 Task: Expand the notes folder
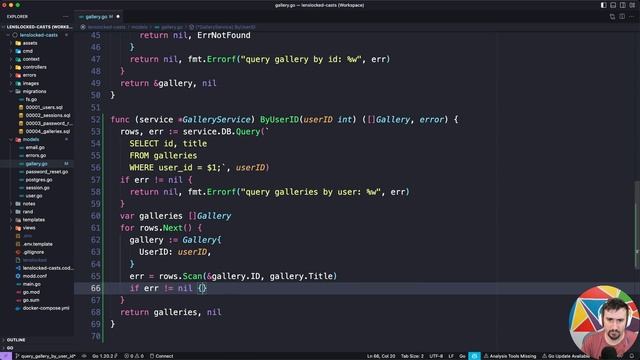click(29, 204)
